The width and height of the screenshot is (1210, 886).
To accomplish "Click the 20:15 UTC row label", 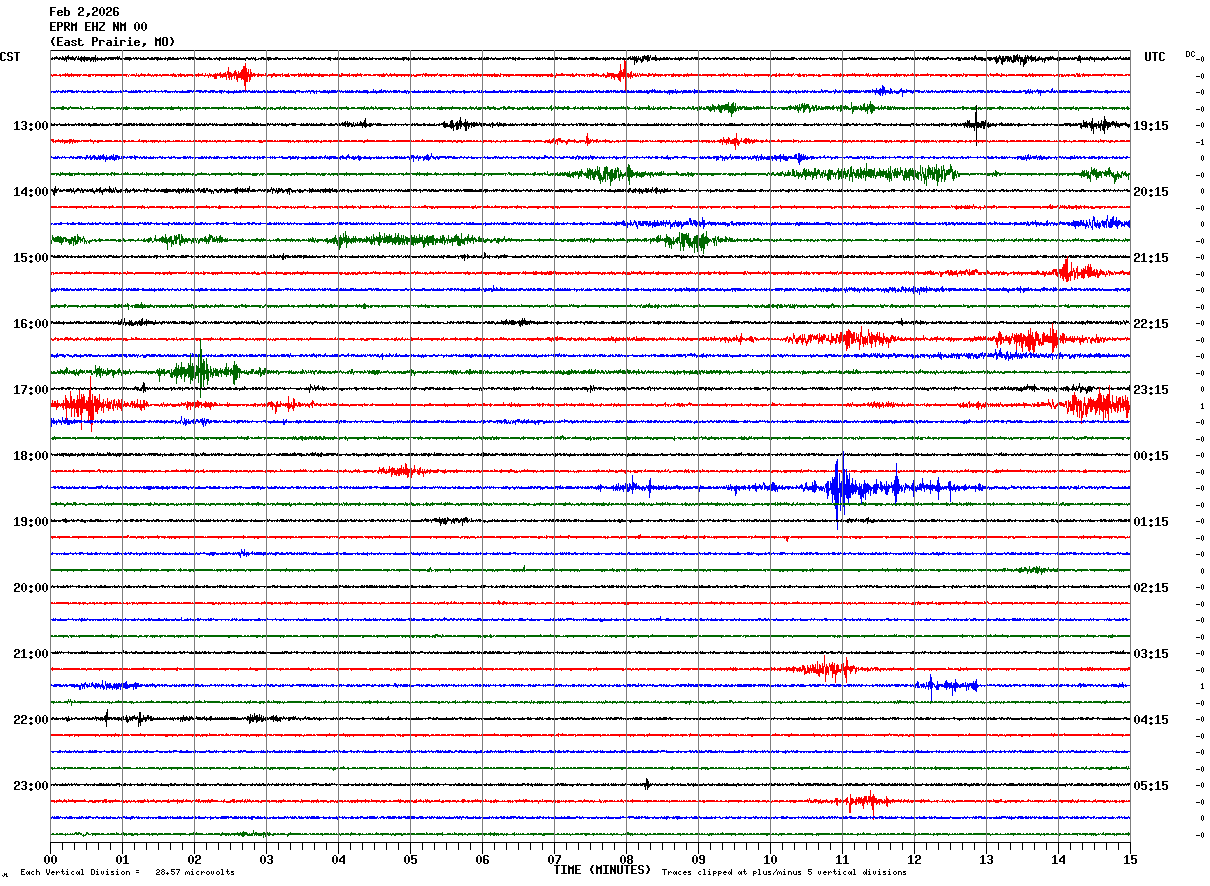I will click(x=1151, y=192).
